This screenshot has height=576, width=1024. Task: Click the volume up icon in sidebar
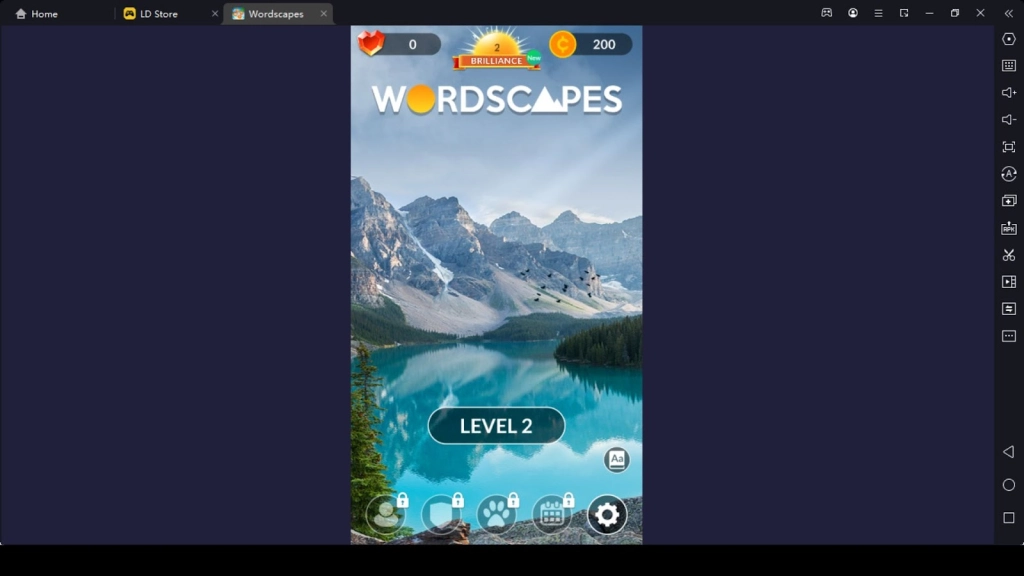coord(1009,93)
